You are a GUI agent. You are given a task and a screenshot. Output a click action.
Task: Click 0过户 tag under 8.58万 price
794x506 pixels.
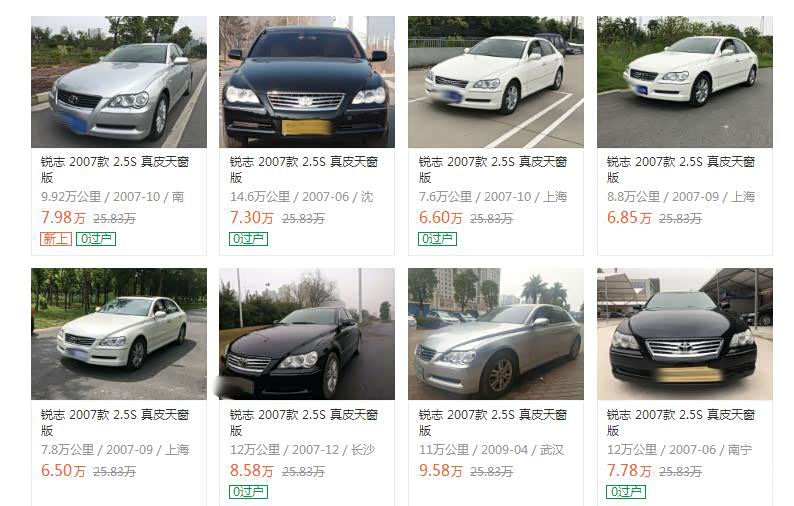(249, 491)
